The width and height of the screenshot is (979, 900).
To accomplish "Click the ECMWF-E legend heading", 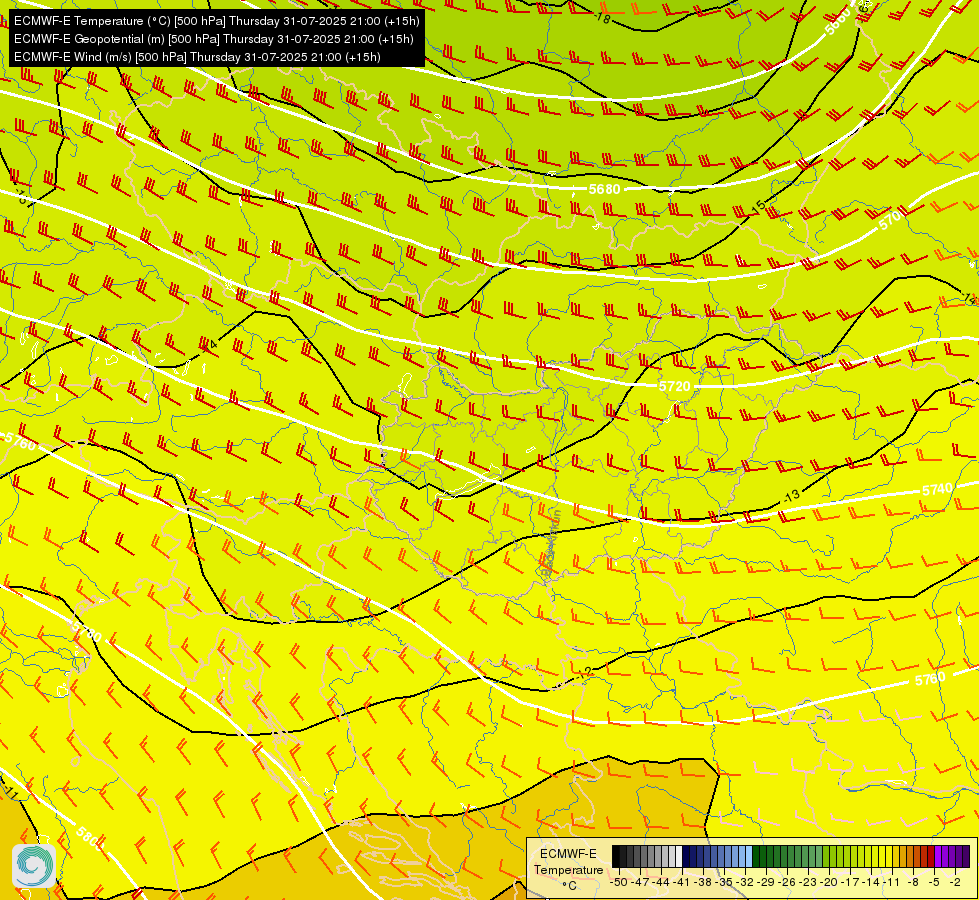I will (568, 853).
